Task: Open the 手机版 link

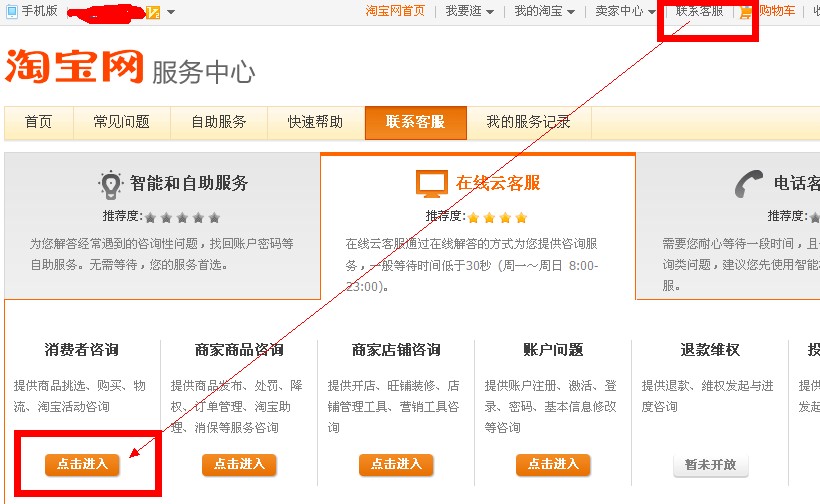Action: tap(39, 11)
